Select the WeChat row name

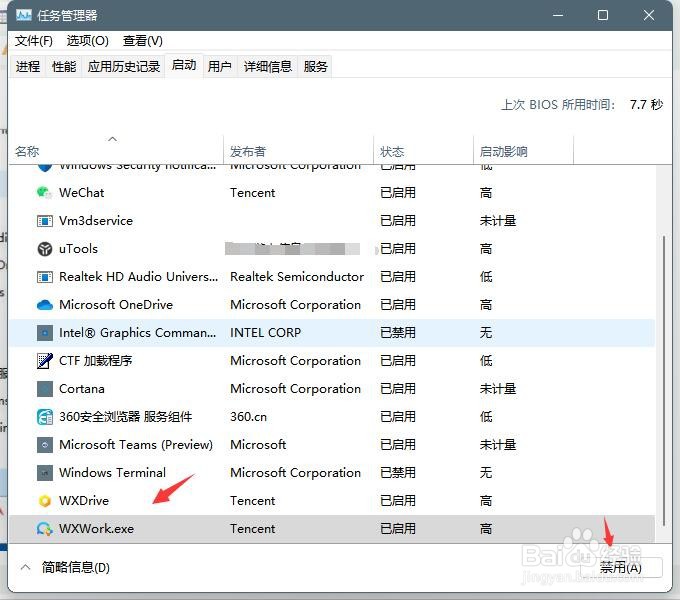[82, 192]
